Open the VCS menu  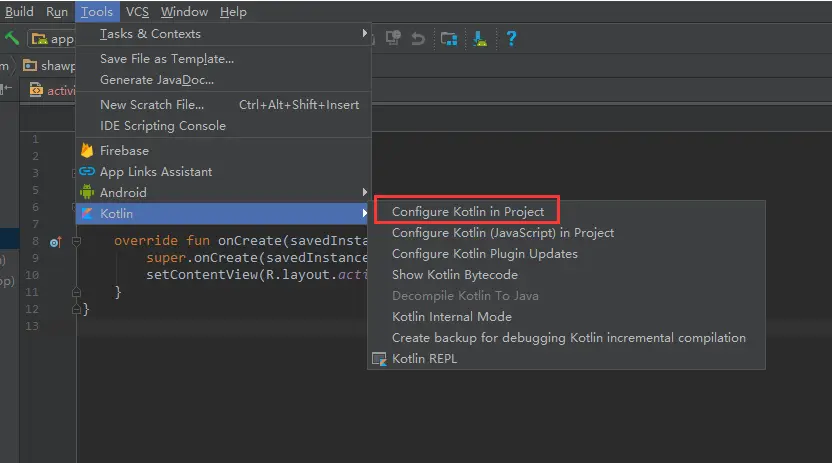coord(137,12)
